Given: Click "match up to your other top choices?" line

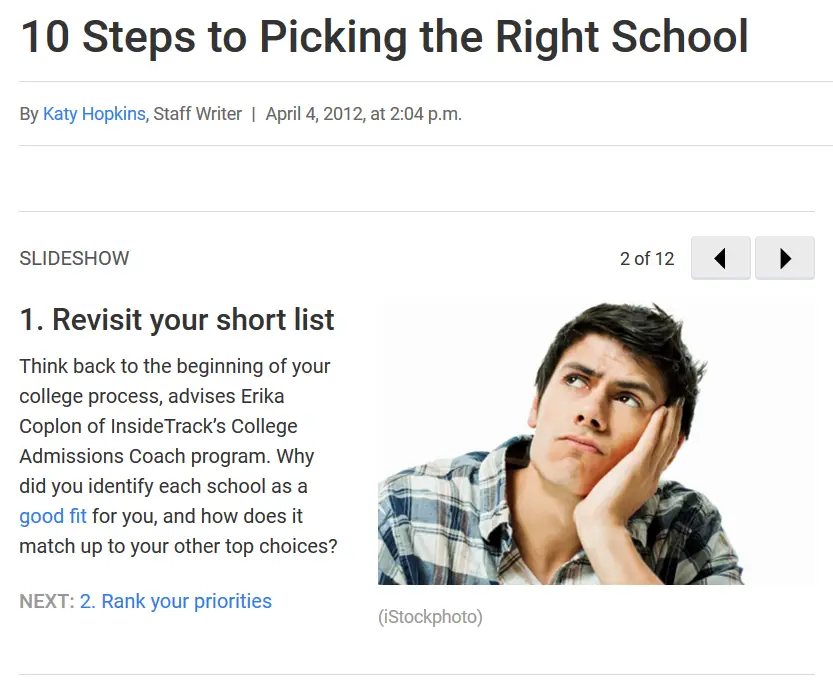Looking at the screenshot, I should 178,546.
